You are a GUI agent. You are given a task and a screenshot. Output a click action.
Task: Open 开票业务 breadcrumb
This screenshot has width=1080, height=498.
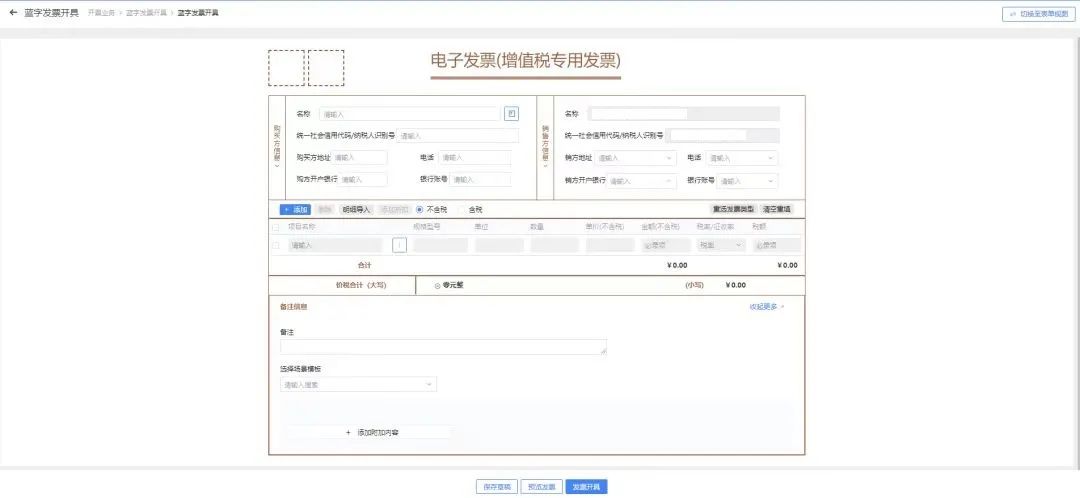point(101,12)
